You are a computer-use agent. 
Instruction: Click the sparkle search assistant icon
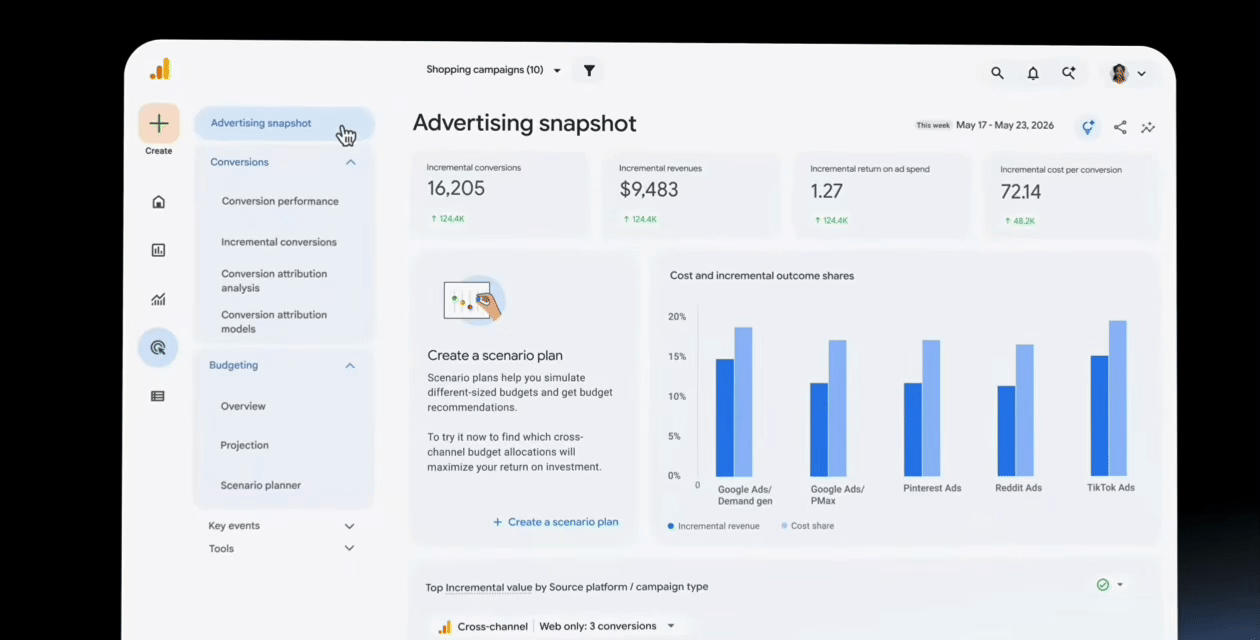(1069, 73)
